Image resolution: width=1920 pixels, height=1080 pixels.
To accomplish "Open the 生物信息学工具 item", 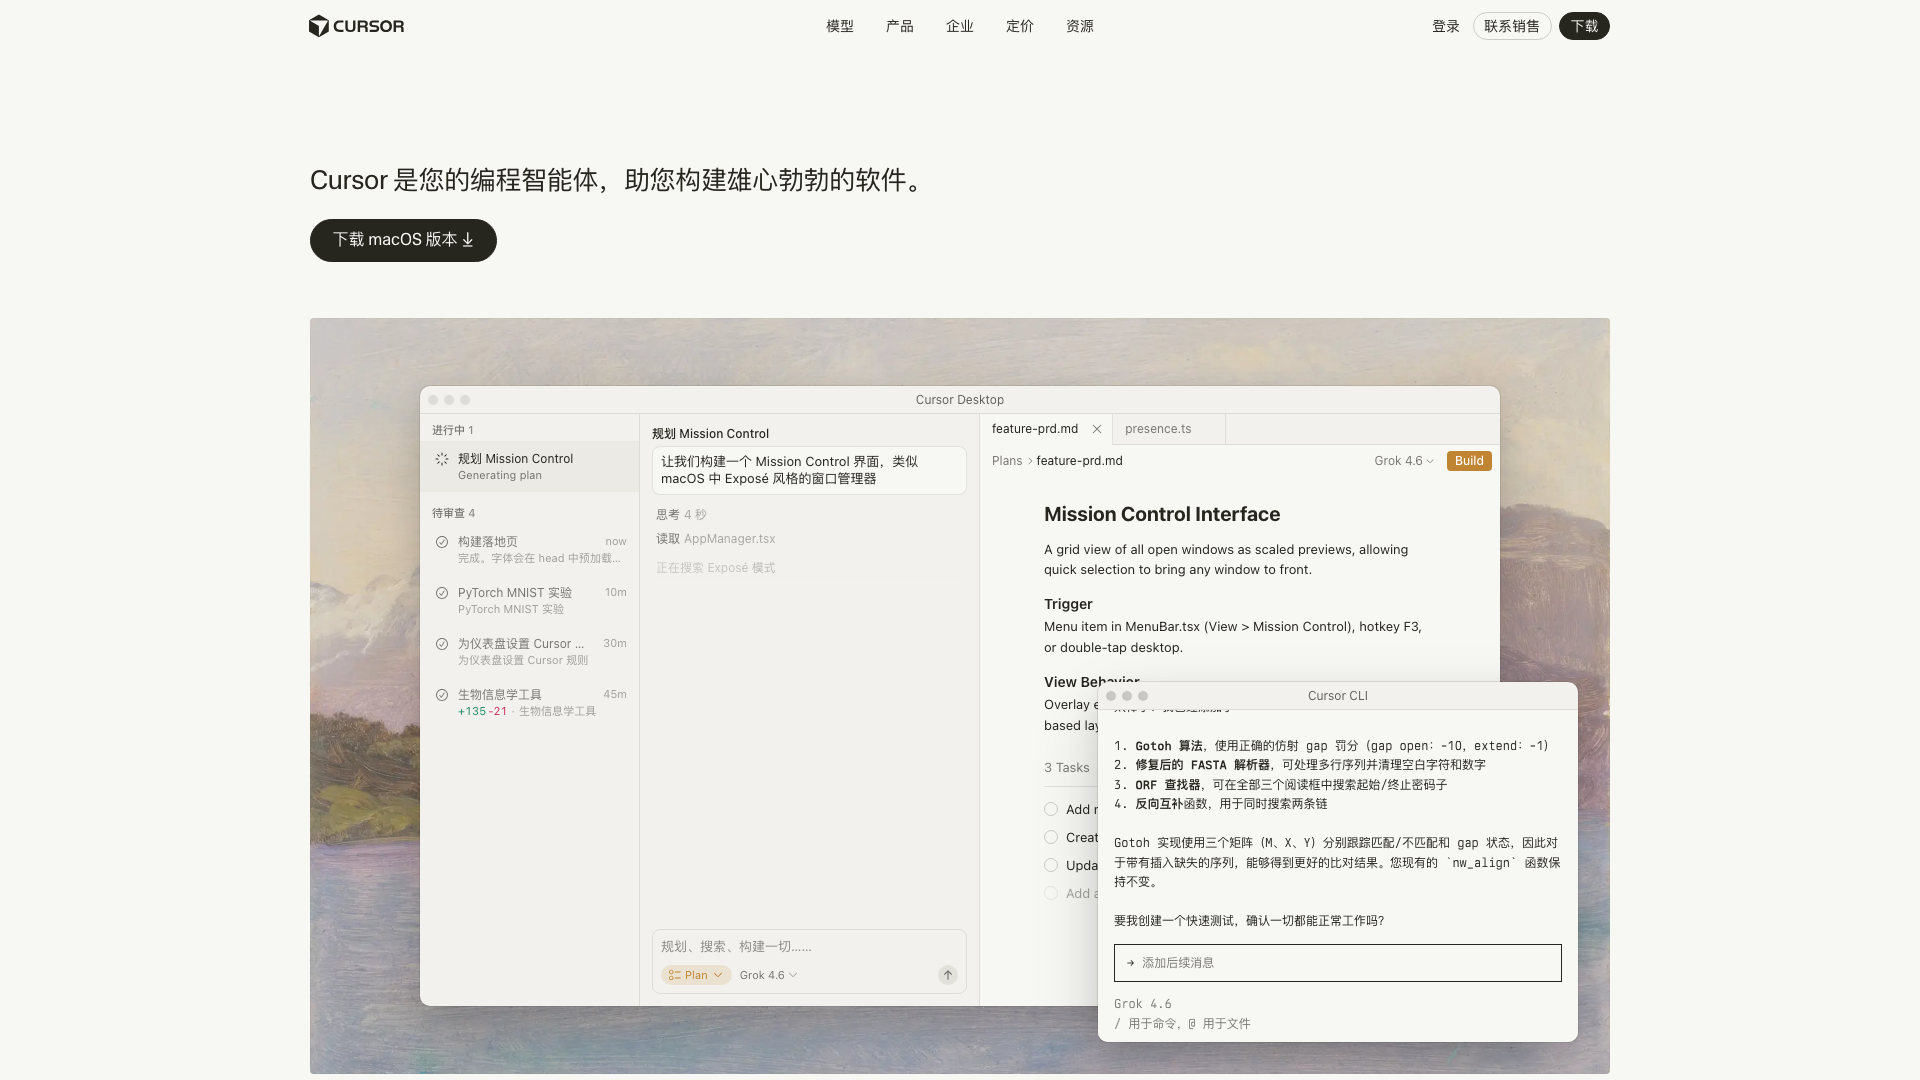I will [x=530, y=702].
